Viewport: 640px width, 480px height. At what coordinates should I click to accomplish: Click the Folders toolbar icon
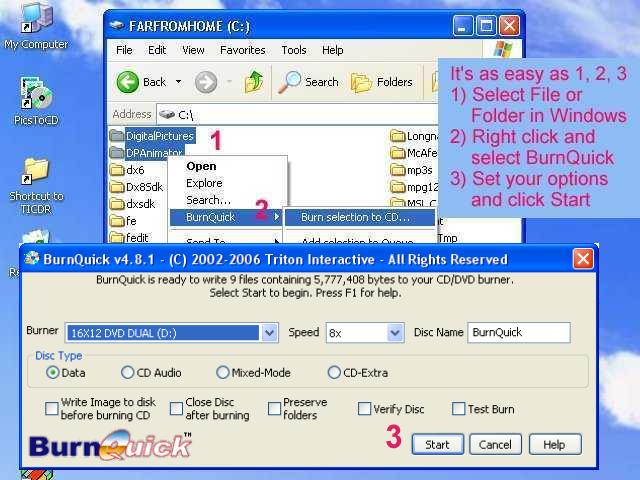click(361, 82)
